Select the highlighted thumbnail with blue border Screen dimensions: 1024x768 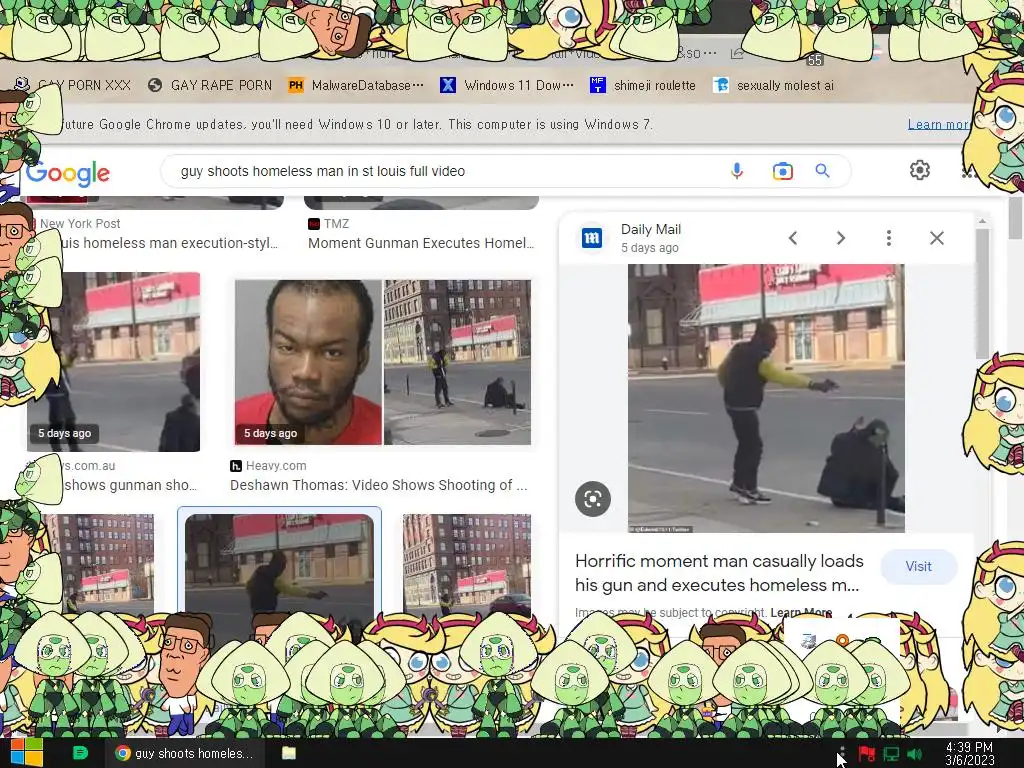(x=280, y=565)
